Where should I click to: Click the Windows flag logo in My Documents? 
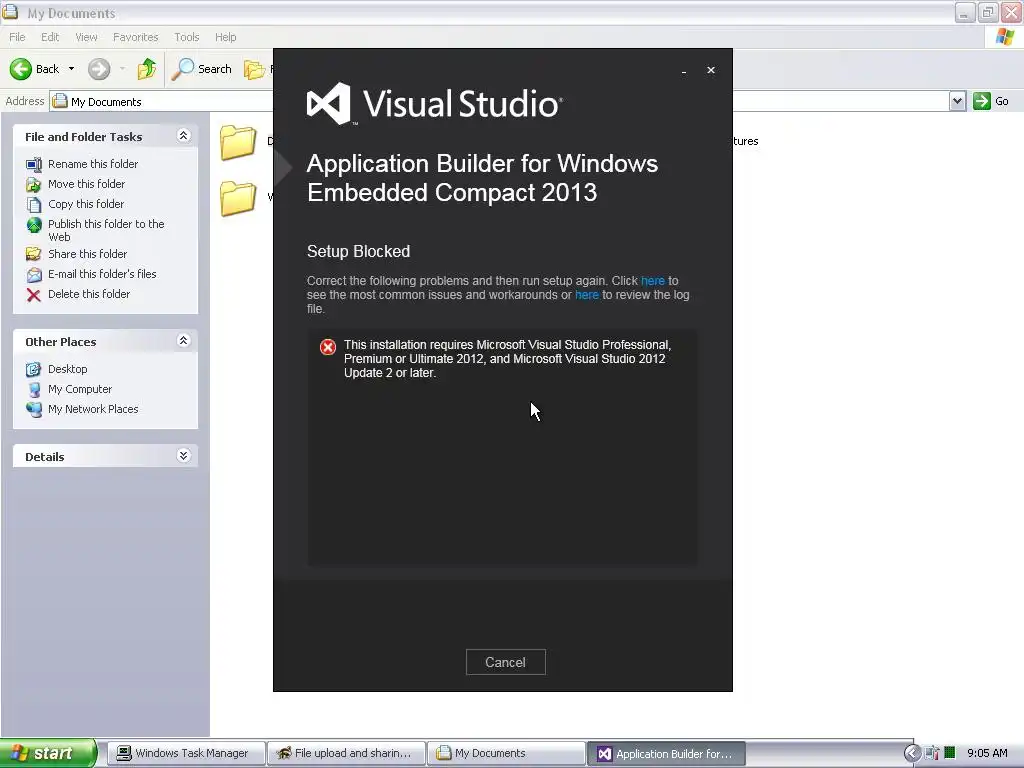[x=1004, y=37]
